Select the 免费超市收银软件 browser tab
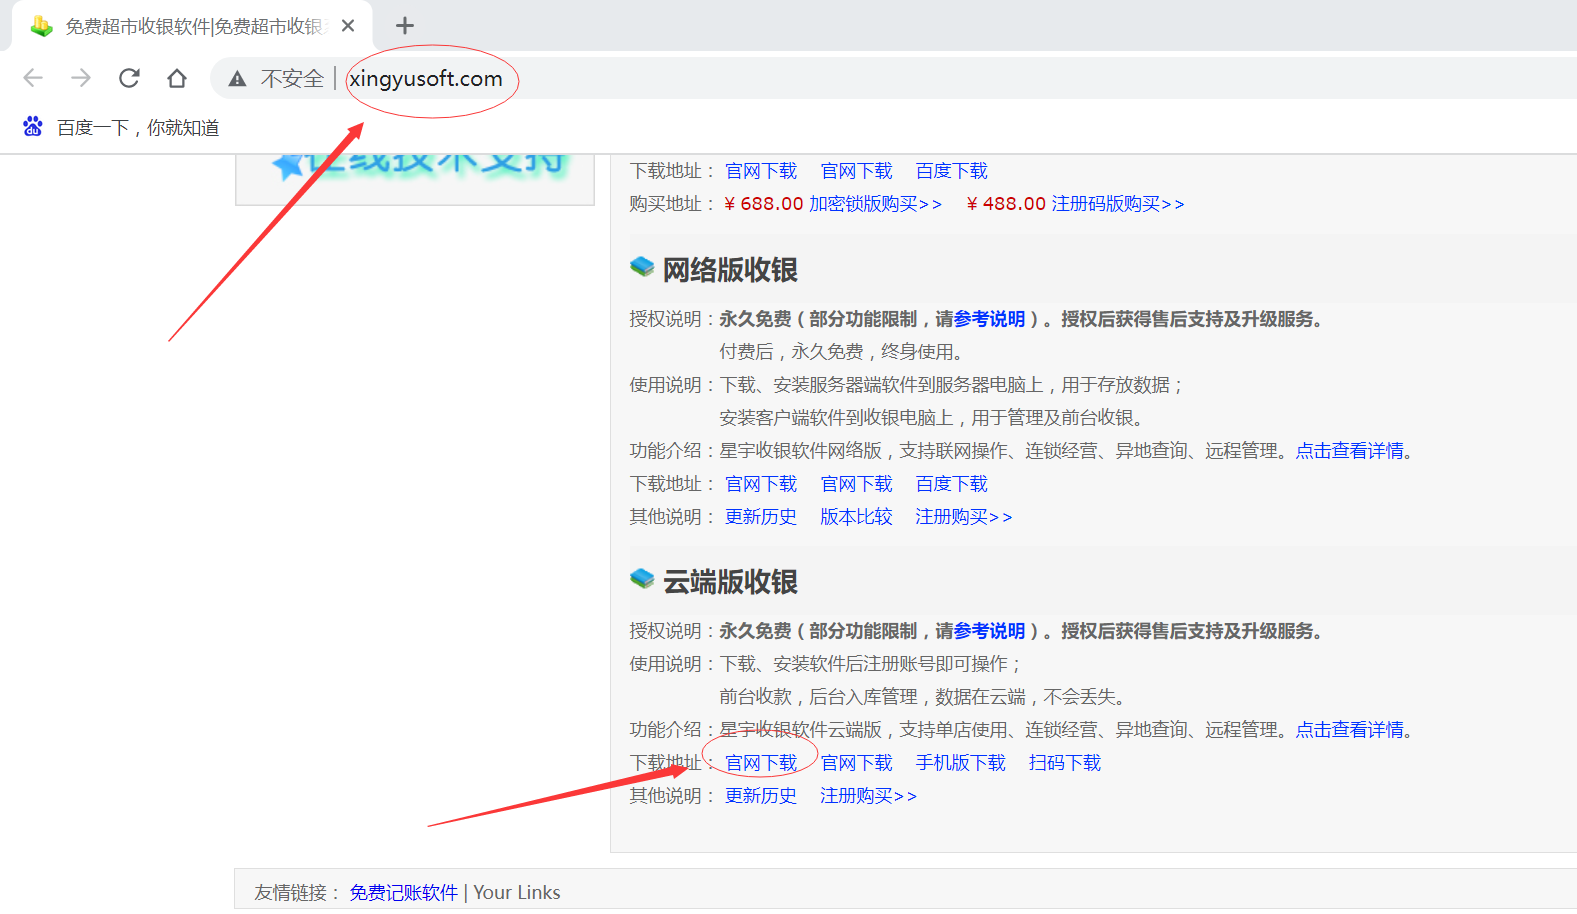 pyautogui.click(x=192, y=26)
